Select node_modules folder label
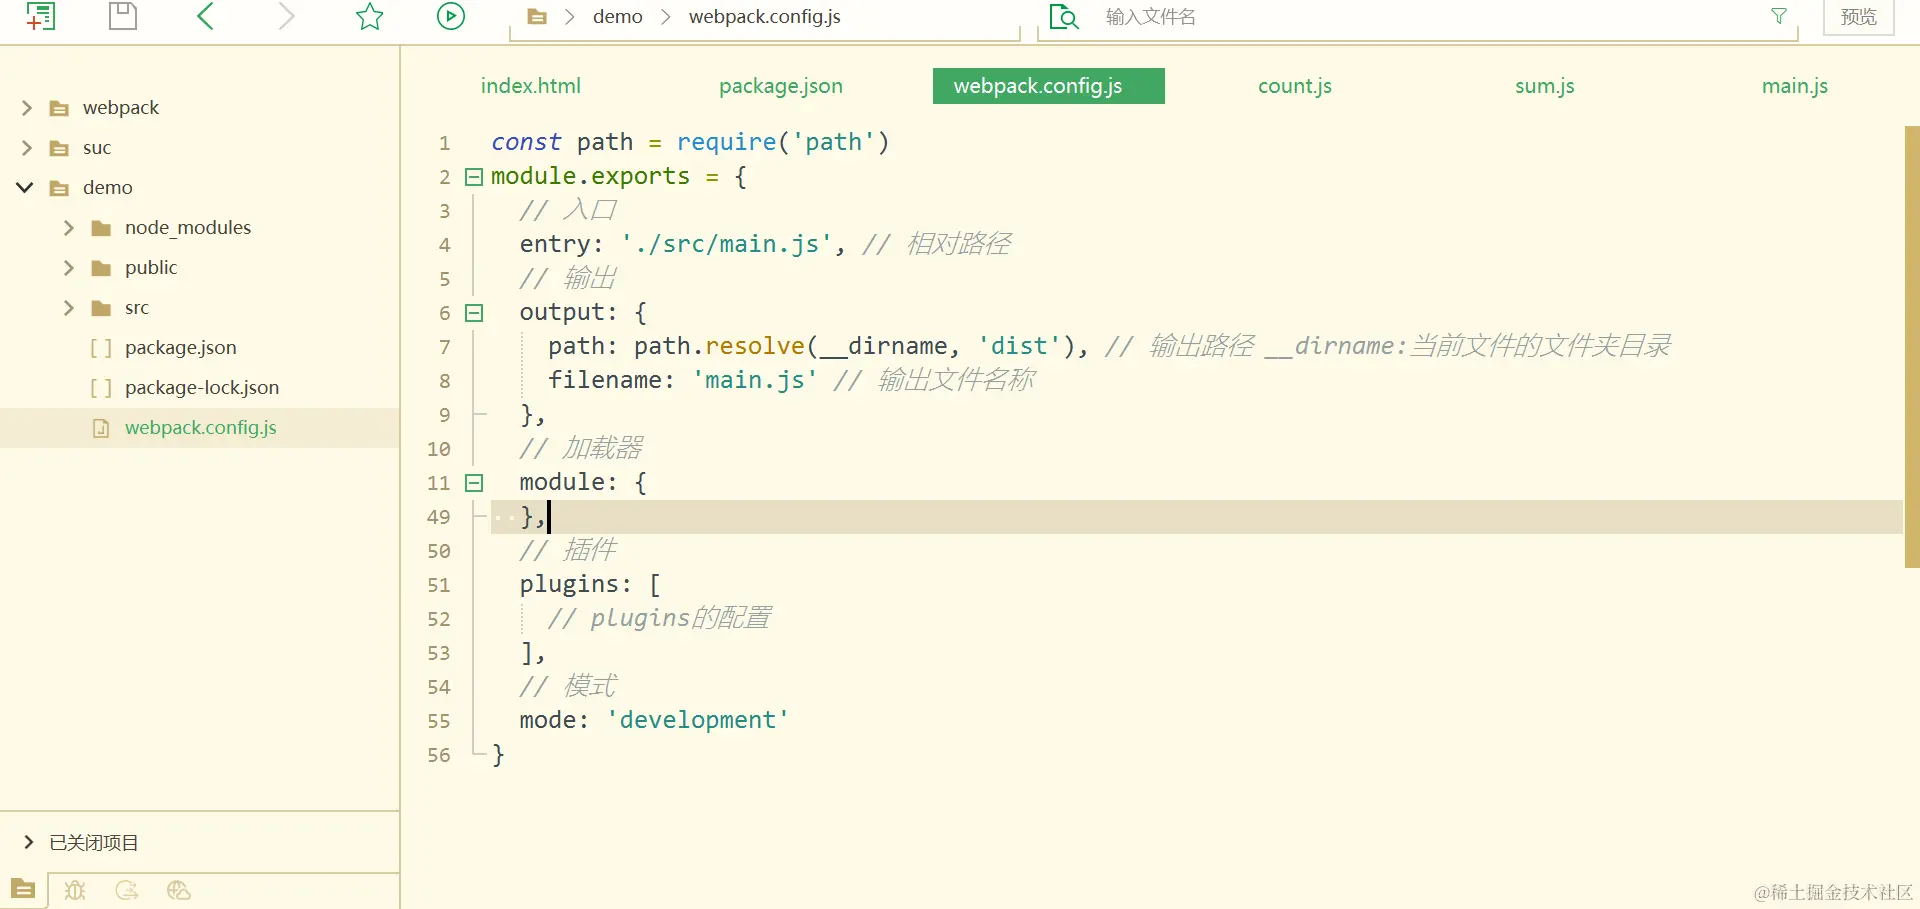Viewport: 1920px width, 909px height. 188,228
